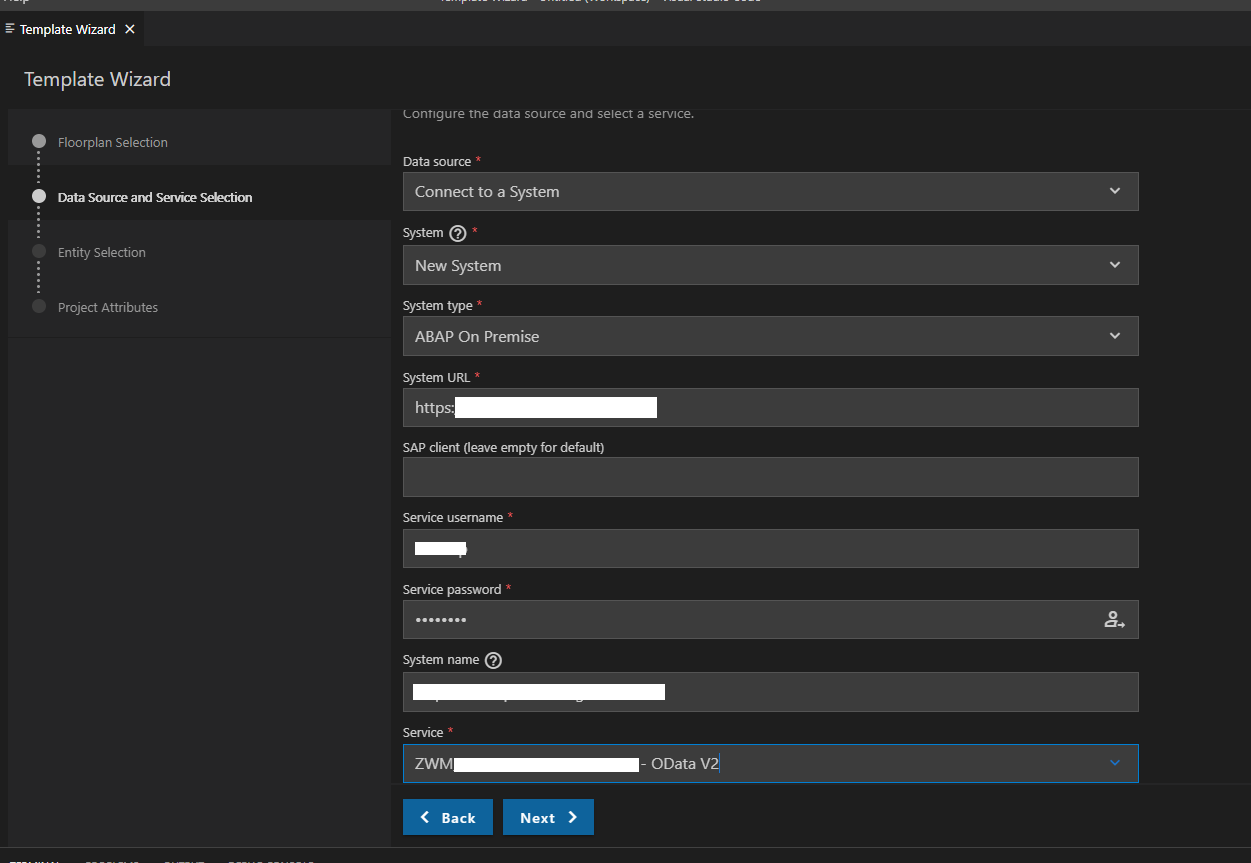
Task: Click Next to continue the wizard
Action: pos(548,818)
